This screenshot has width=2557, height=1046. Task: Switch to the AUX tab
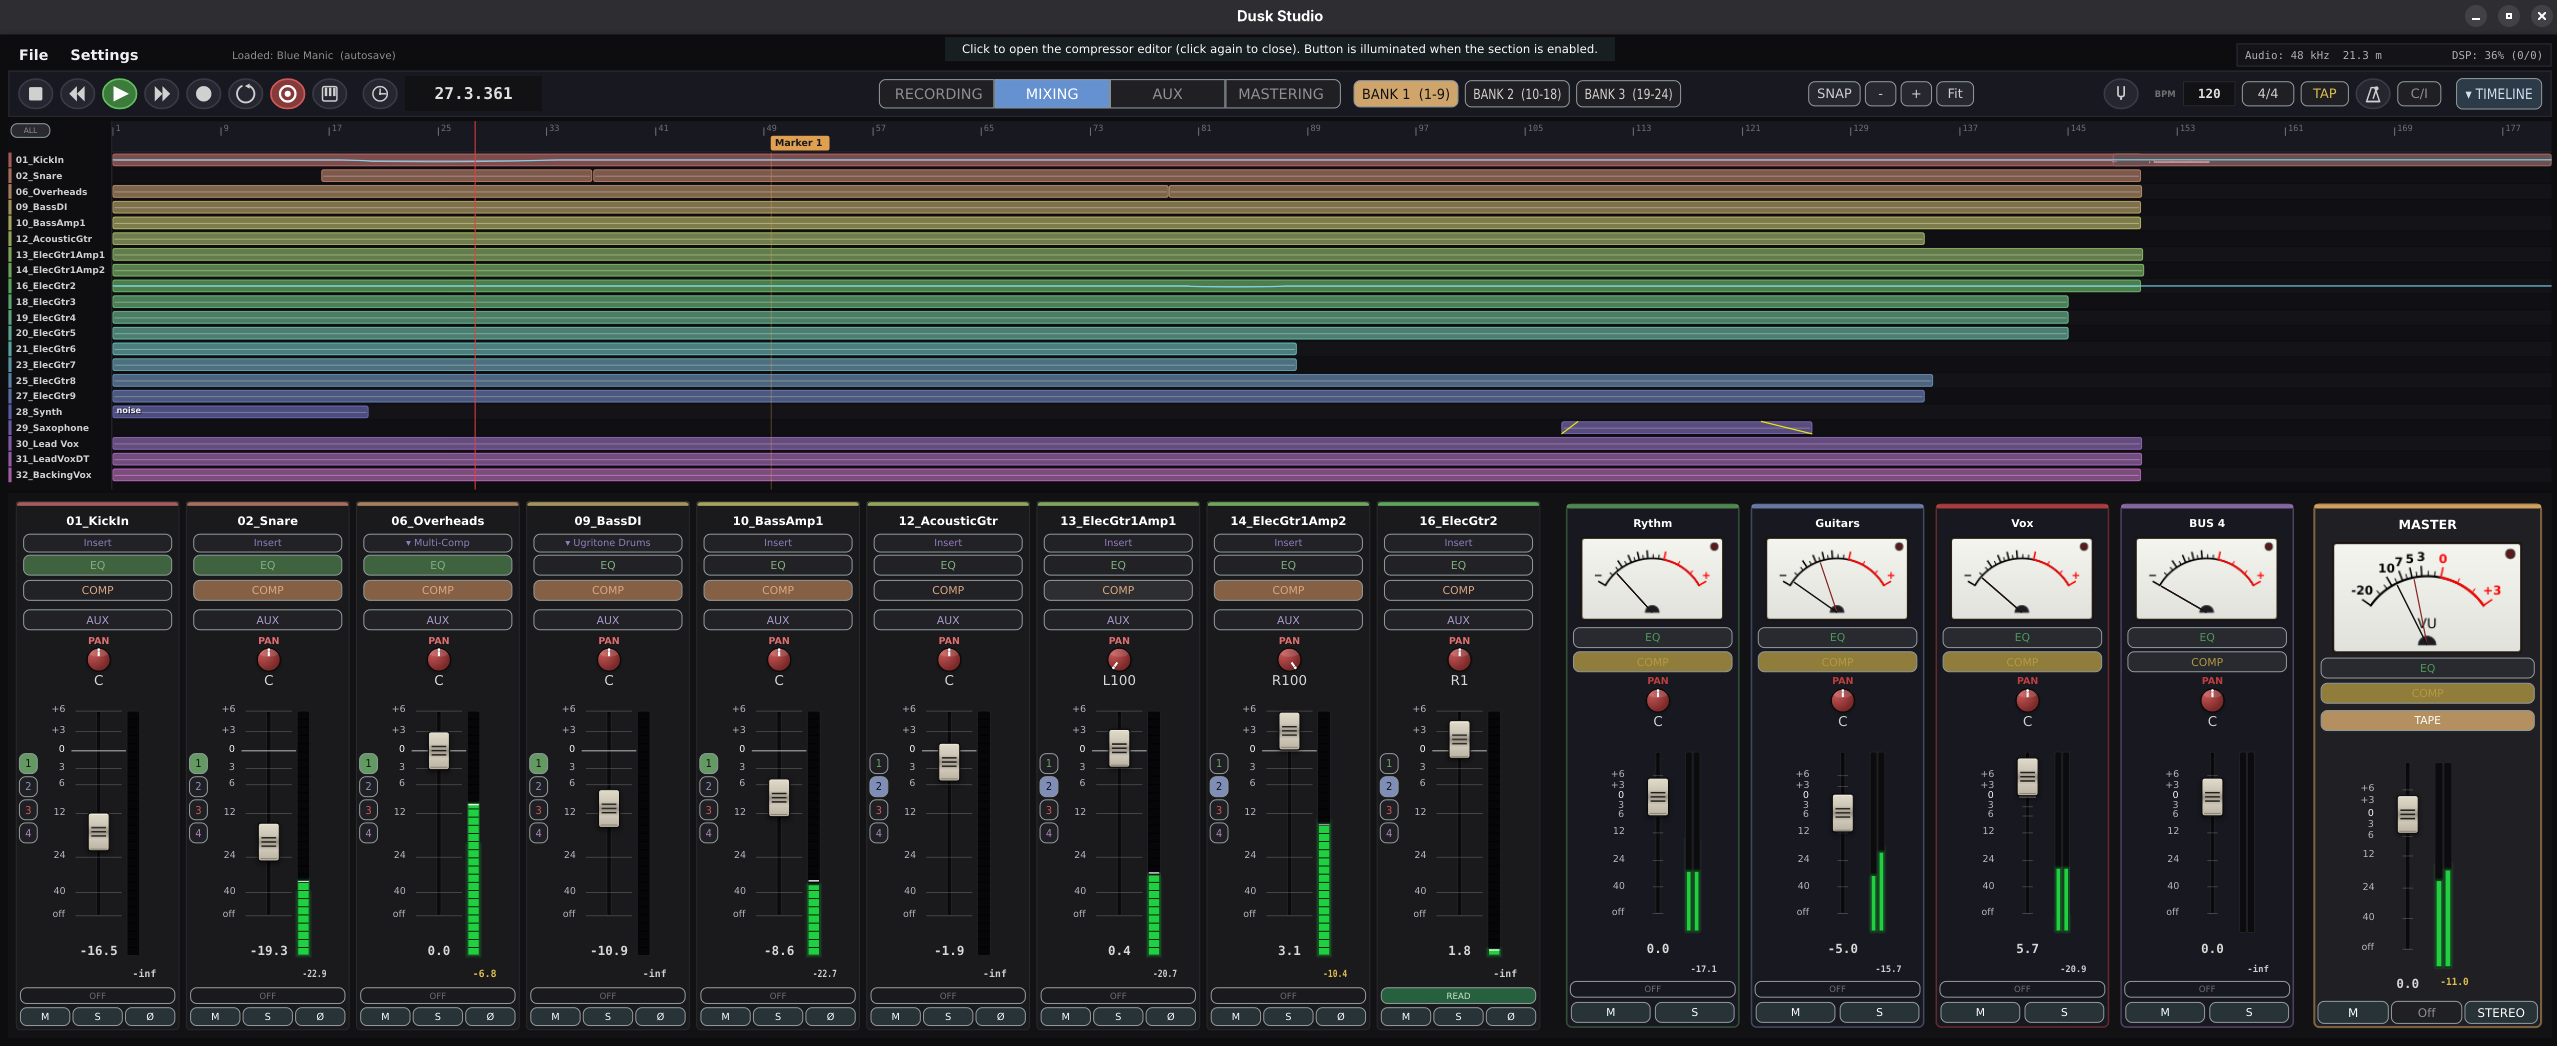pos(1167,94)
